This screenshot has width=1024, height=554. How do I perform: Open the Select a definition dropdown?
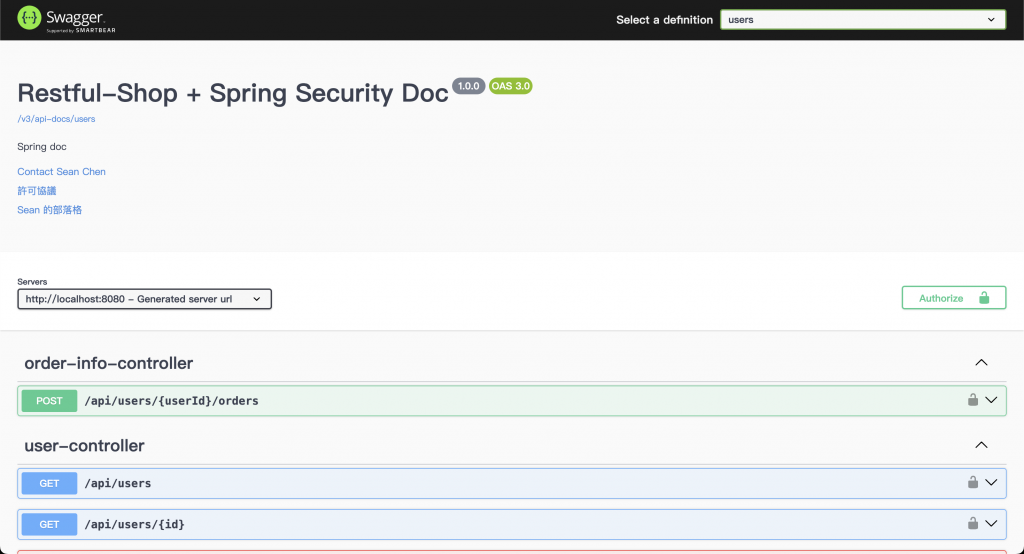(x=863, y=20)
